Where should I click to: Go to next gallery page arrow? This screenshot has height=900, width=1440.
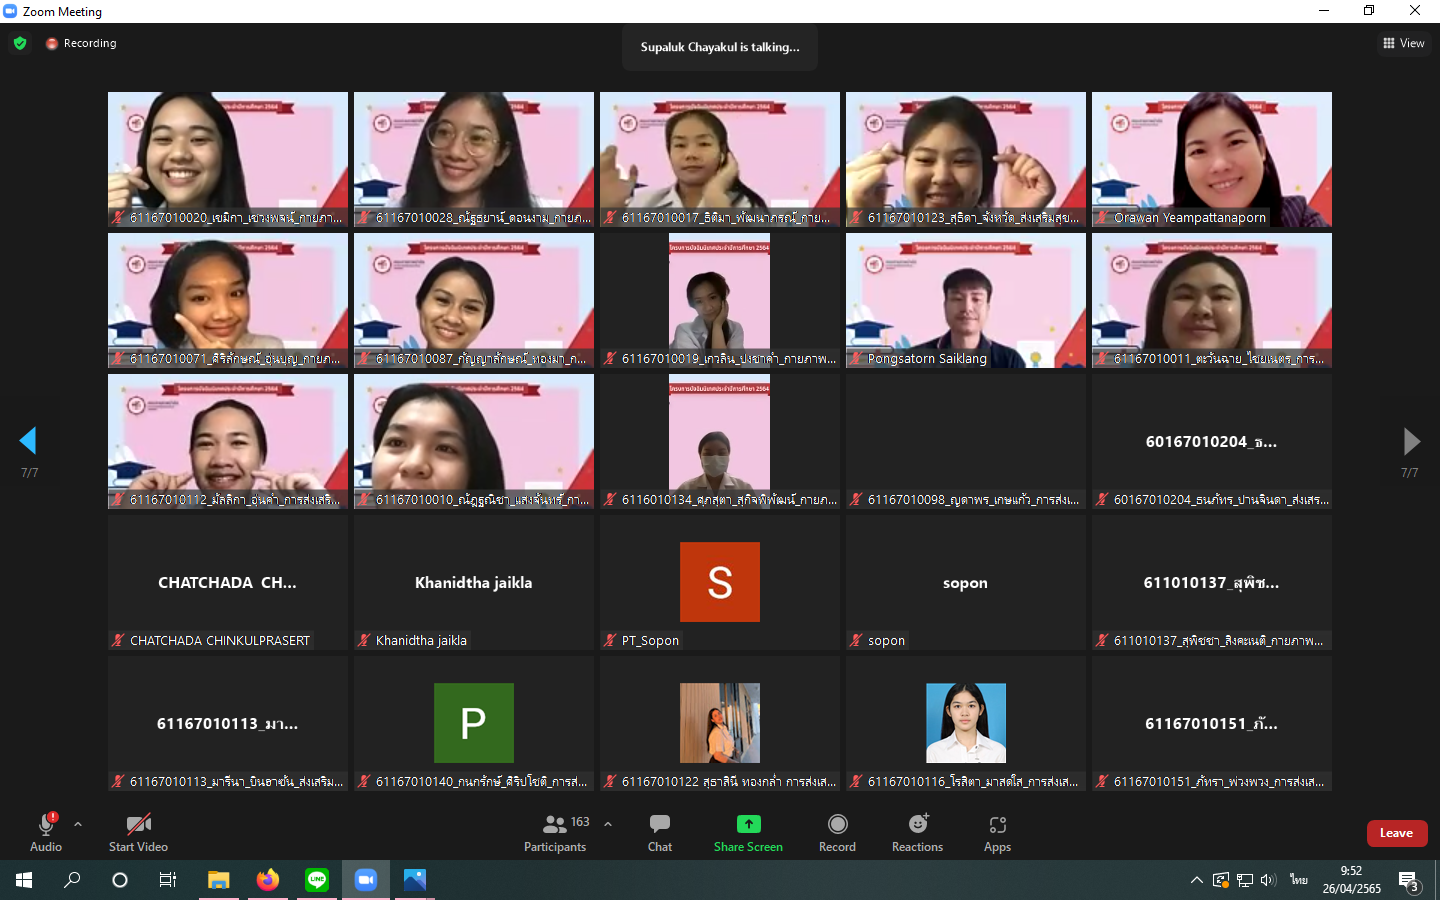1411,441
